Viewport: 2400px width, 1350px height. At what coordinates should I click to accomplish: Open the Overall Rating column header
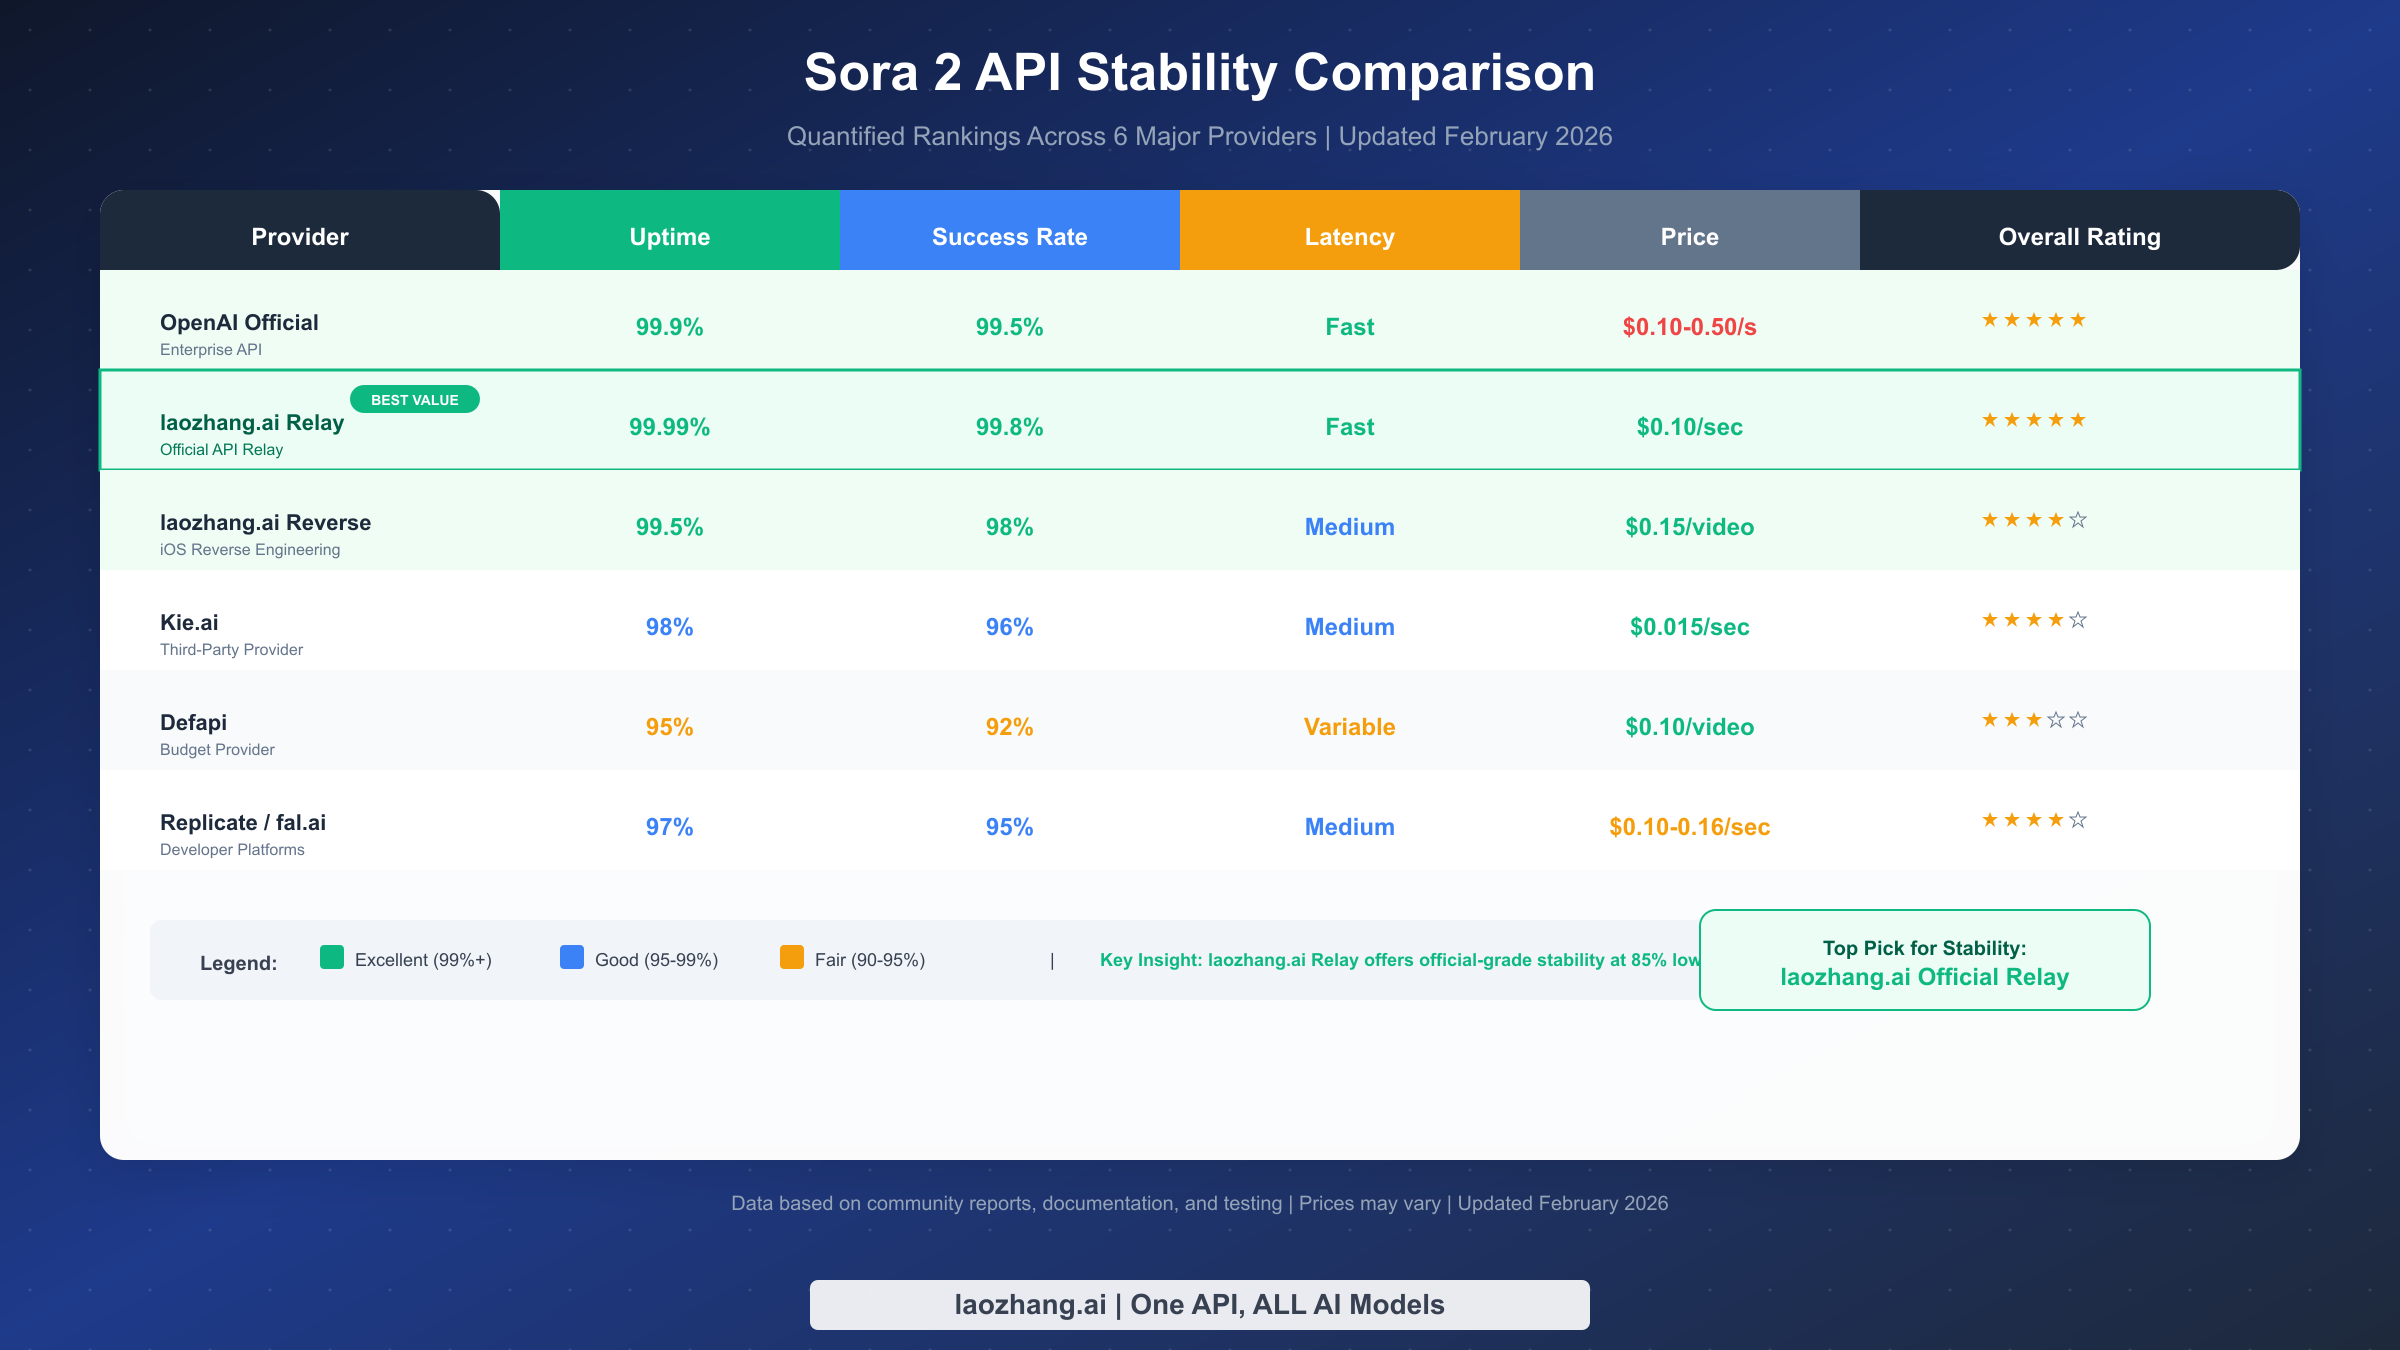click(2078, 236)
